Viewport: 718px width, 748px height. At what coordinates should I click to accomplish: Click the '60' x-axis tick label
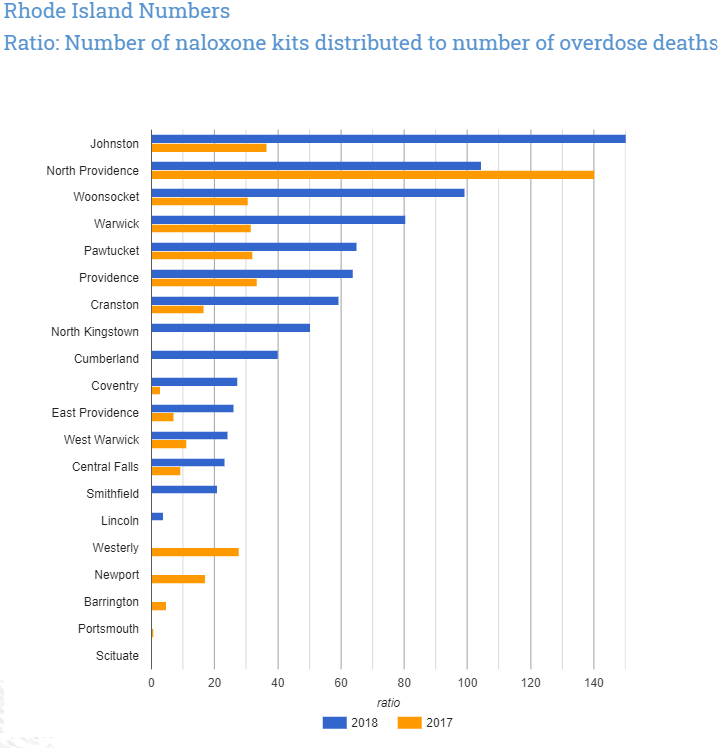coord(341,683)
